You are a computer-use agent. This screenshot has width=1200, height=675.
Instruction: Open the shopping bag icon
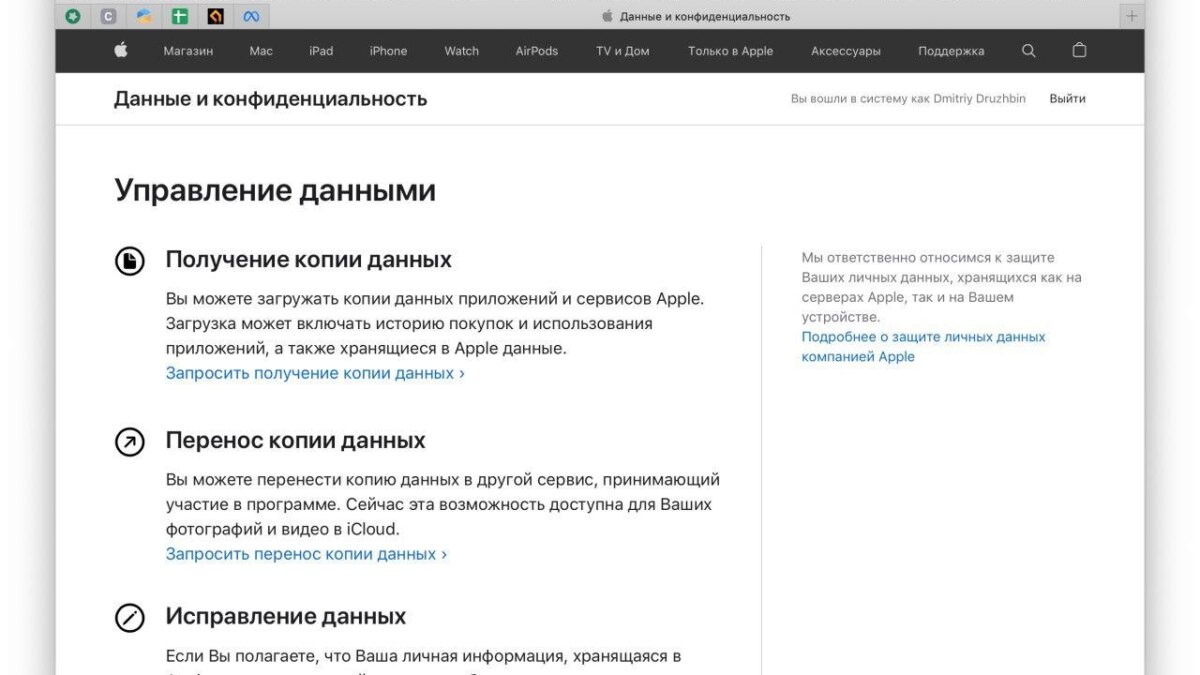point(1079,50)
